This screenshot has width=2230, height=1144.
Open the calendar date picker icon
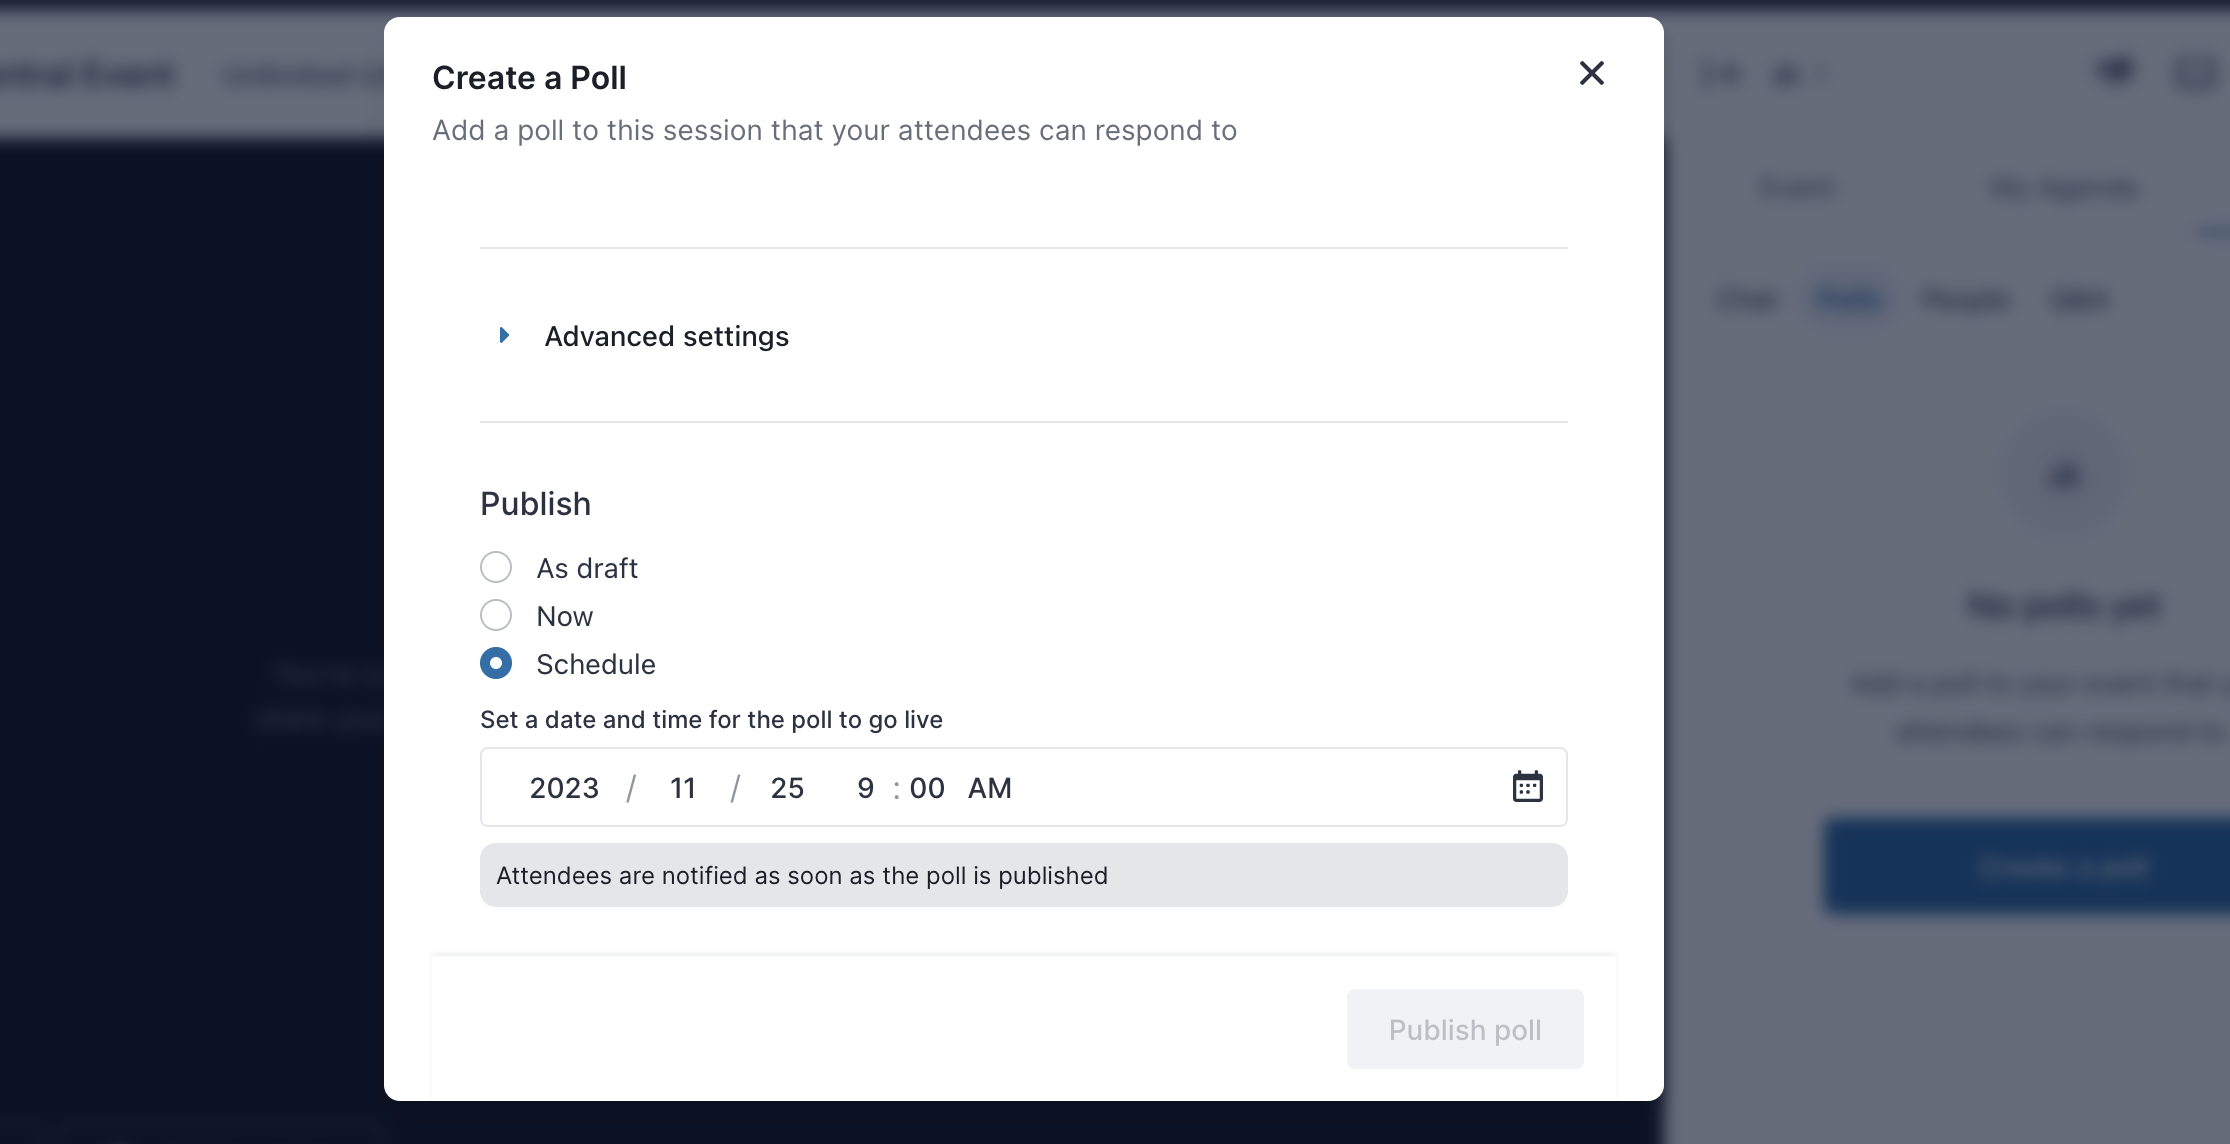pos(1527,787)
